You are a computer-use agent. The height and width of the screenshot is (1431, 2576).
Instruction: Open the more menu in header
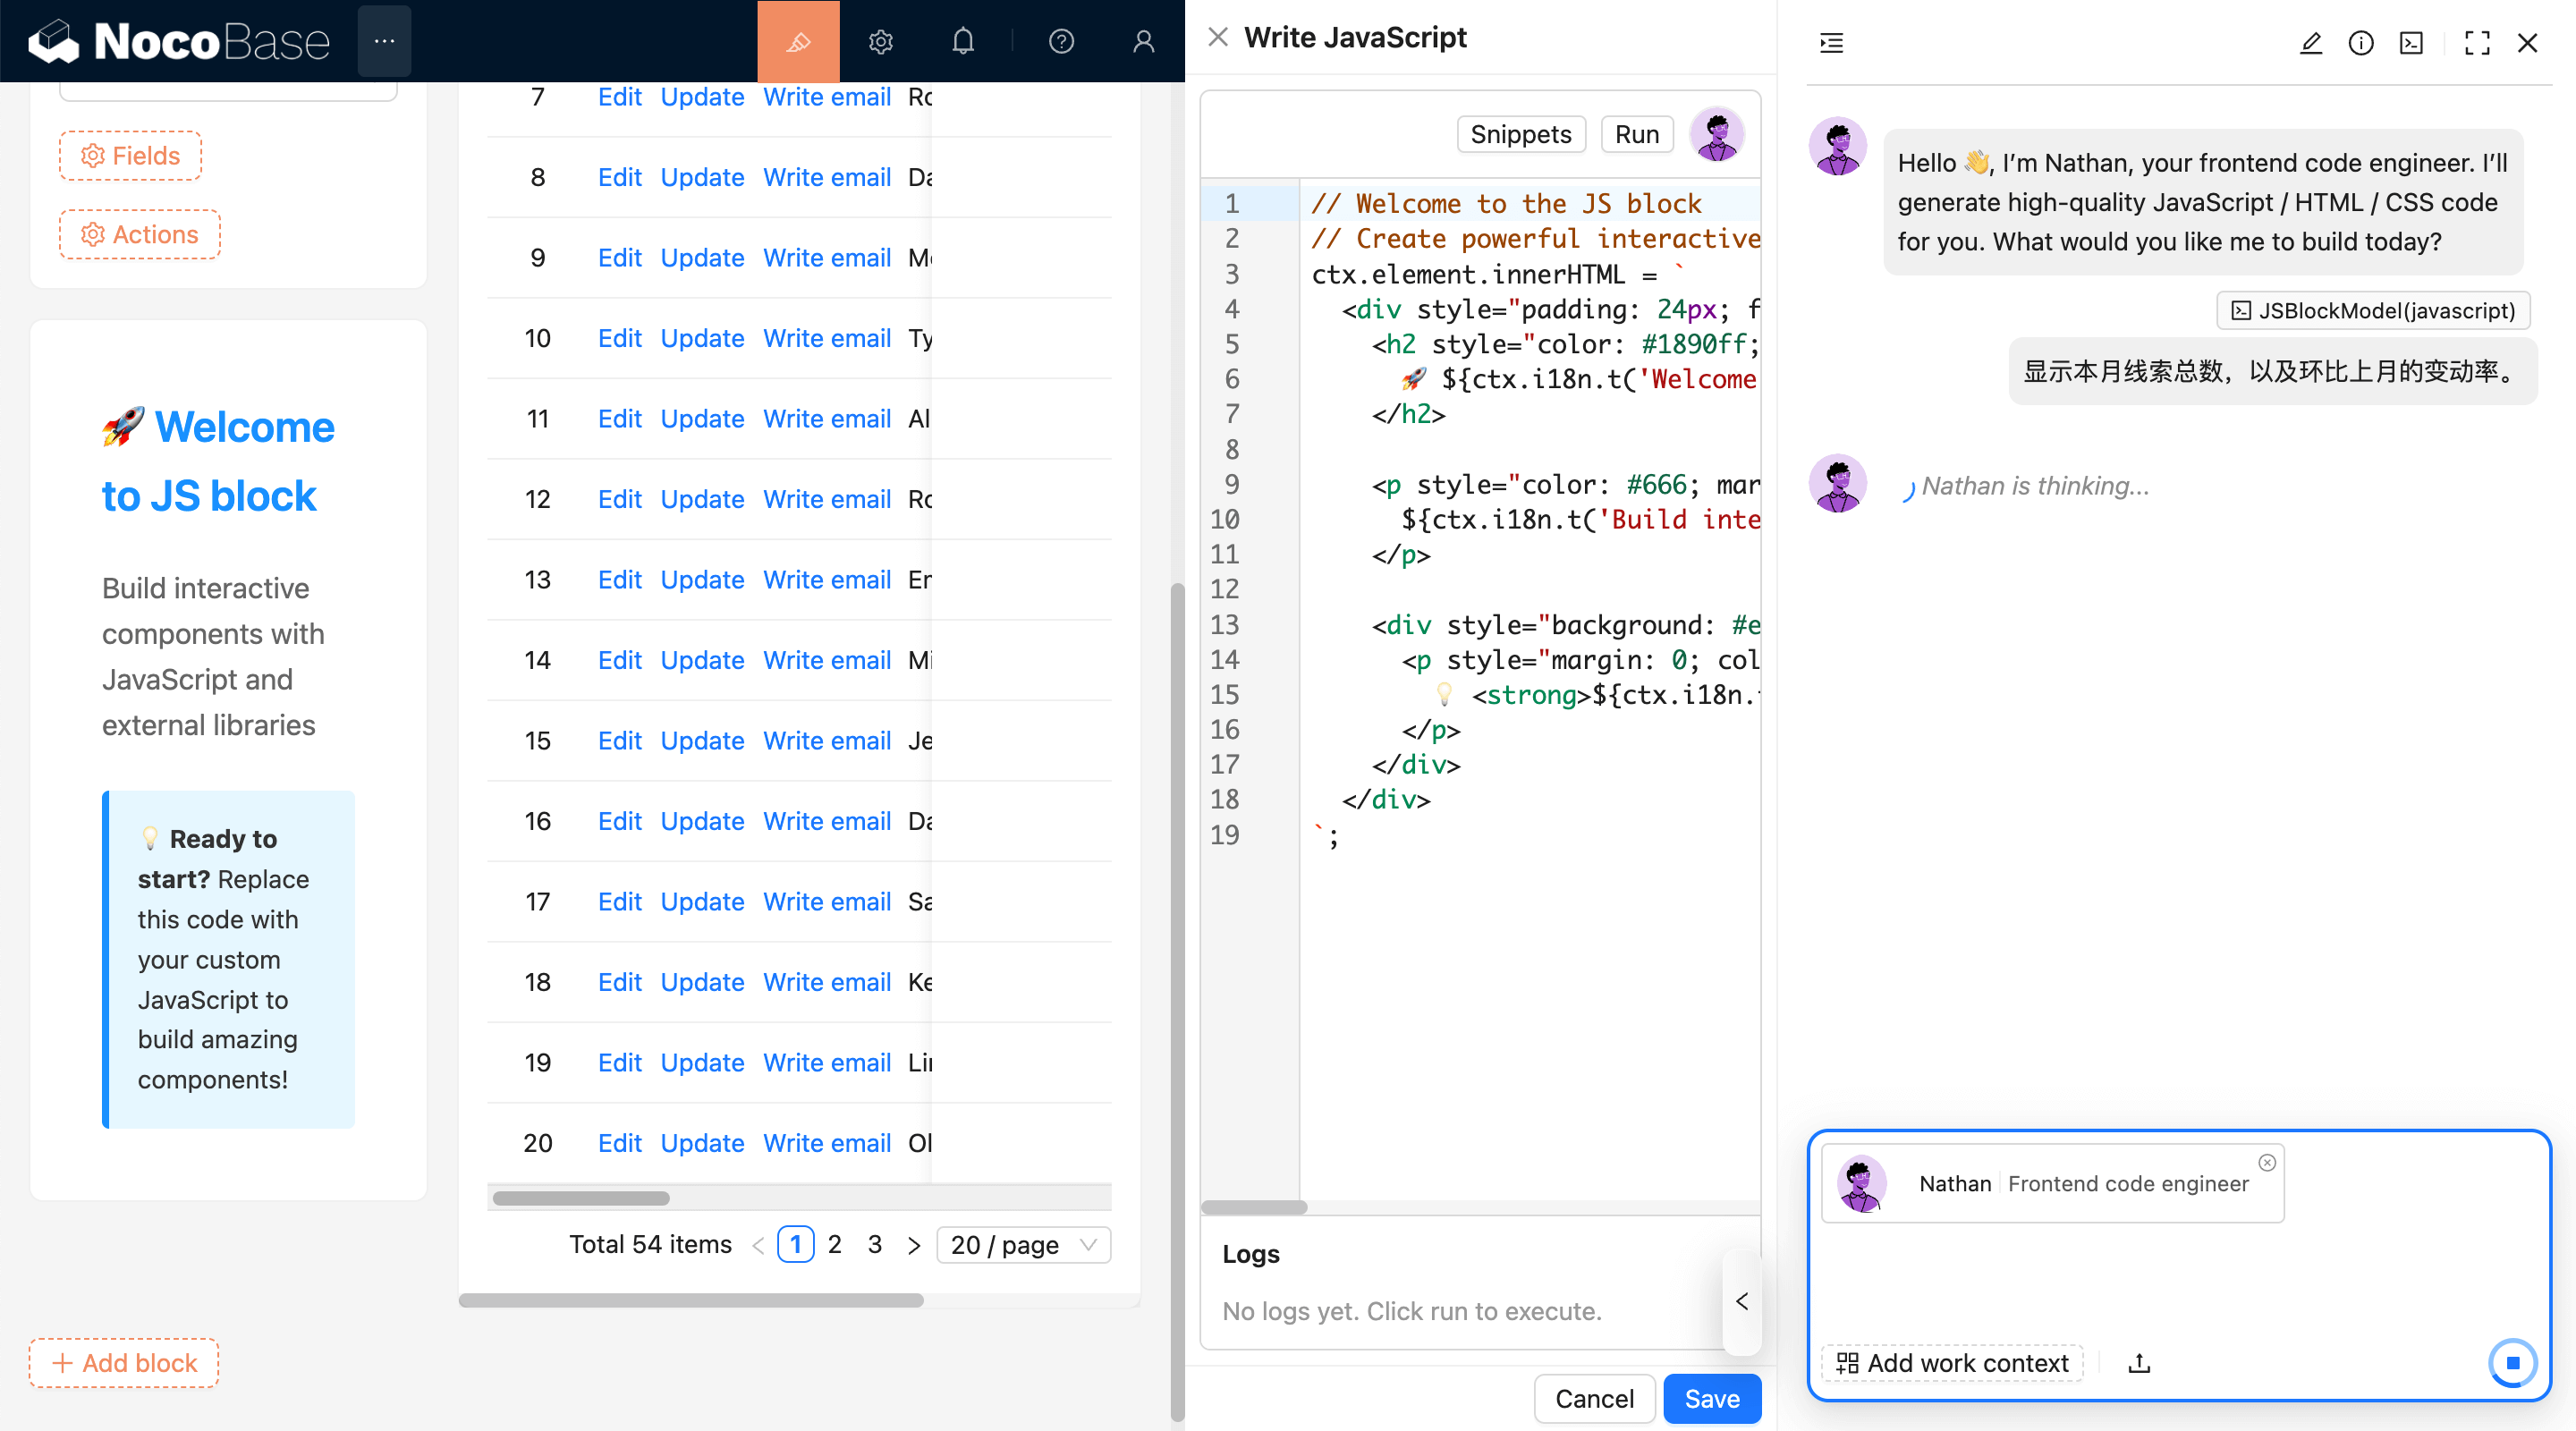[x=384, y=41]
